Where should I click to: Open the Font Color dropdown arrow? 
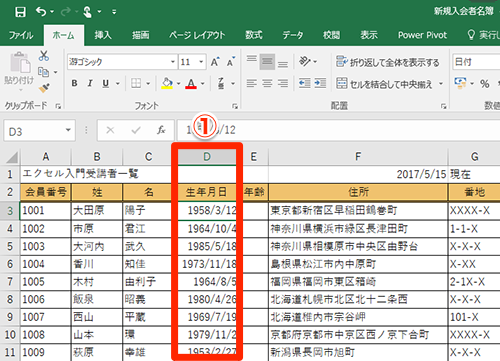[x=203, y=83]
